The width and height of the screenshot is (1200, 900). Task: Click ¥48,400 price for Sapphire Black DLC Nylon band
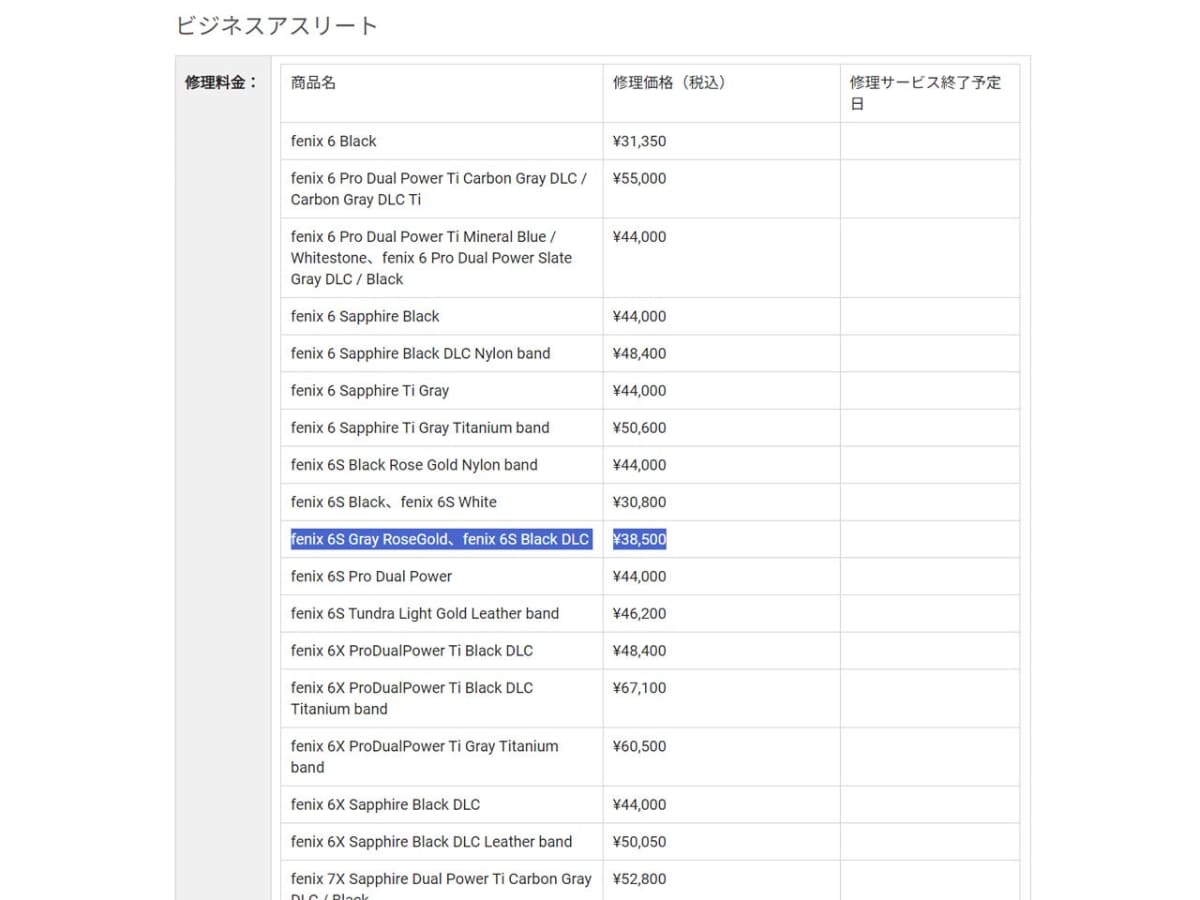tap(639, 353)
